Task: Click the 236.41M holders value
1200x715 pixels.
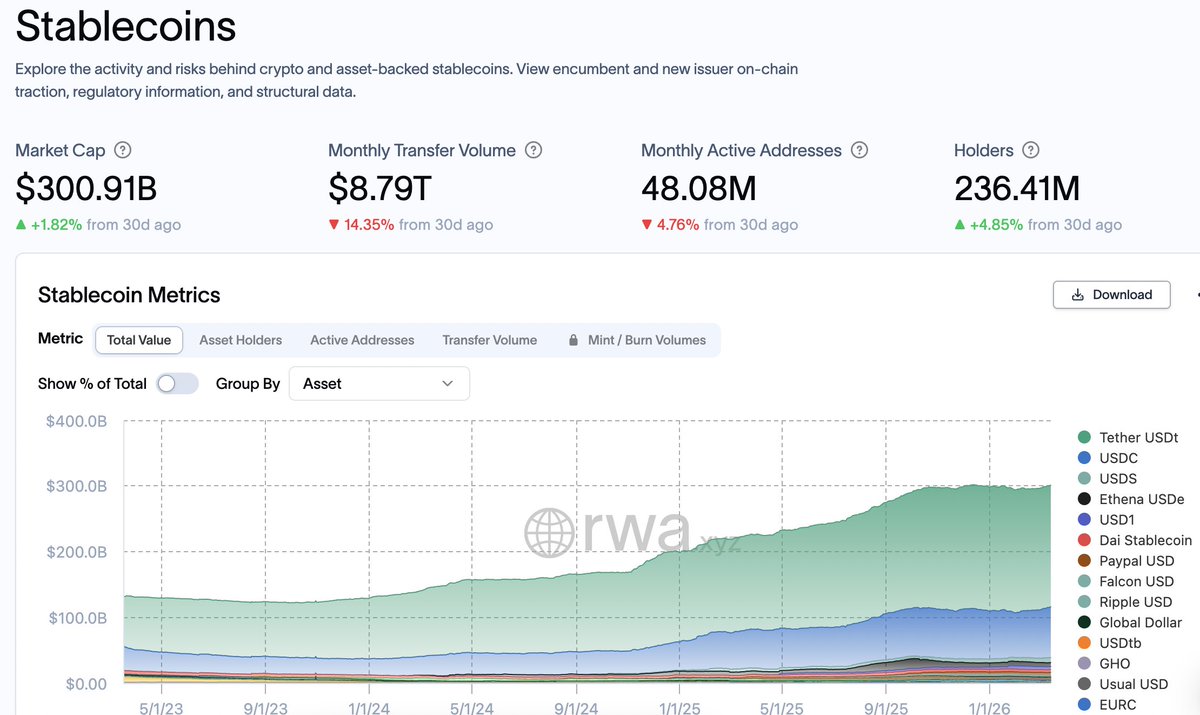Action: pyautogui.click(x=1017, y=188)
